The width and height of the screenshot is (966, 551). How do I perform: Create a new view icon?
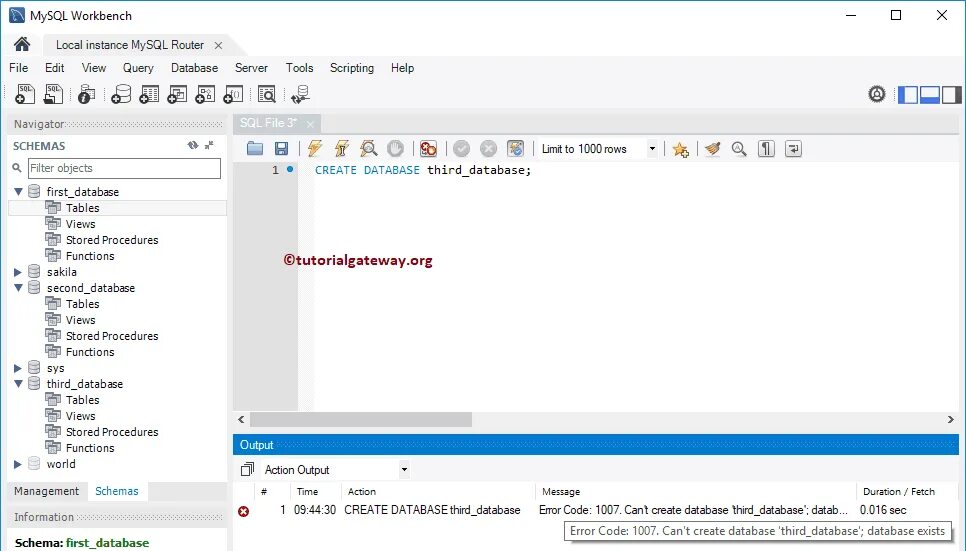pyautogui.click(x=177, y=94)
